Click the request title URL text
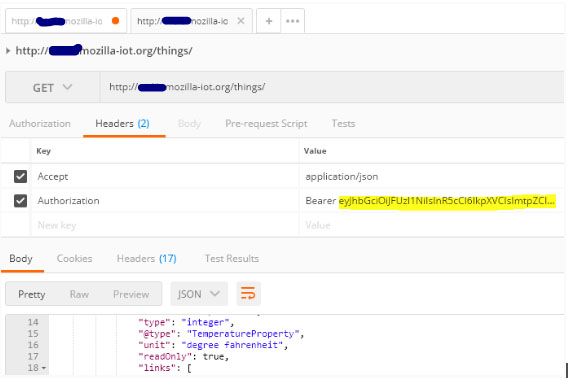 click(104, 51)
